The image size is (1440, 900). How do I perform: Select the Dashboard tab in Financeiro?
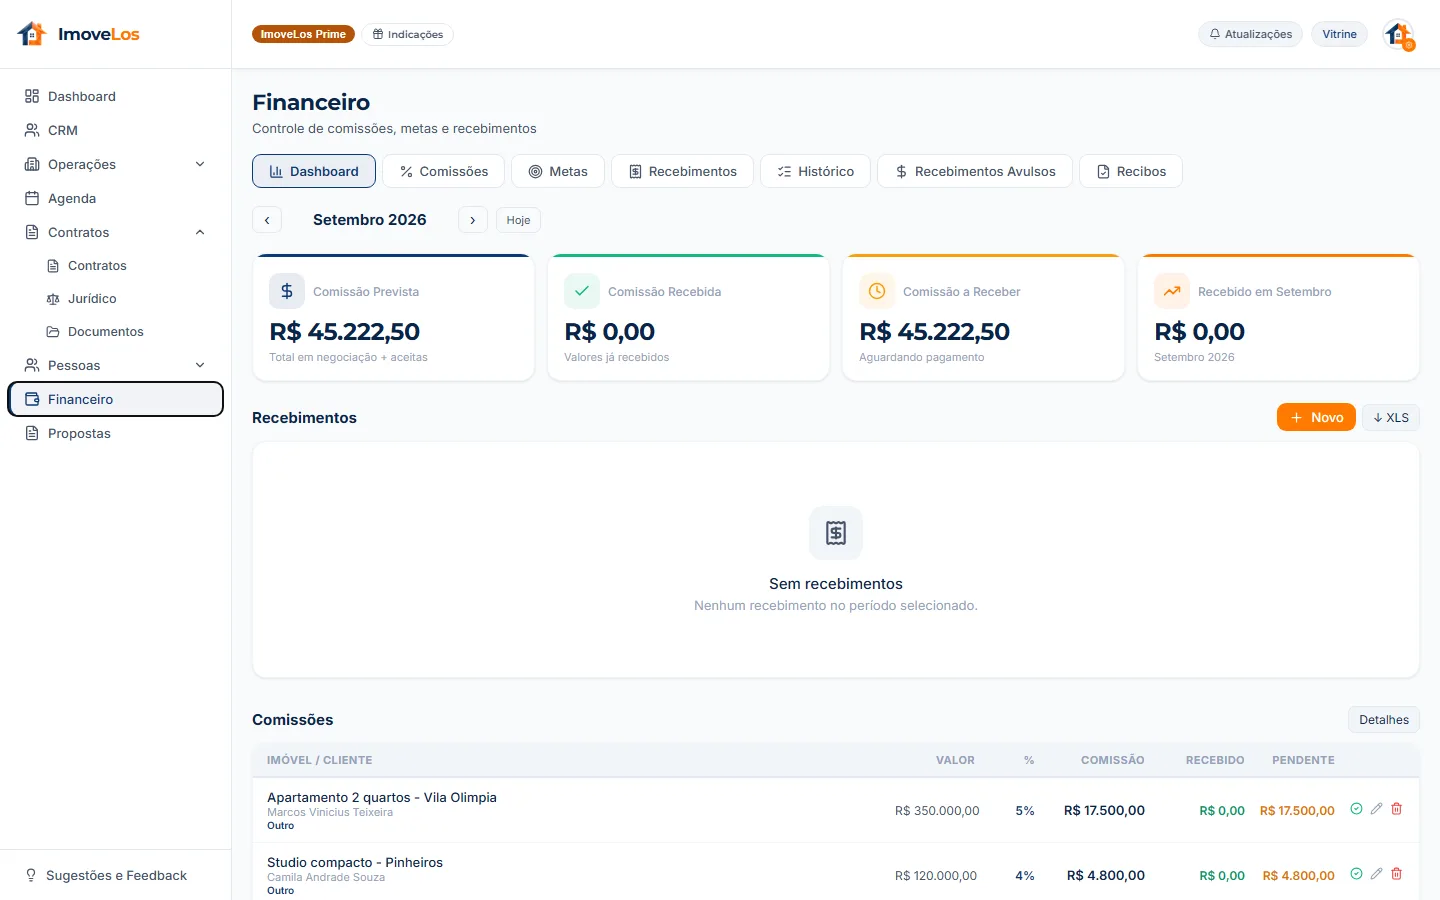314,171
